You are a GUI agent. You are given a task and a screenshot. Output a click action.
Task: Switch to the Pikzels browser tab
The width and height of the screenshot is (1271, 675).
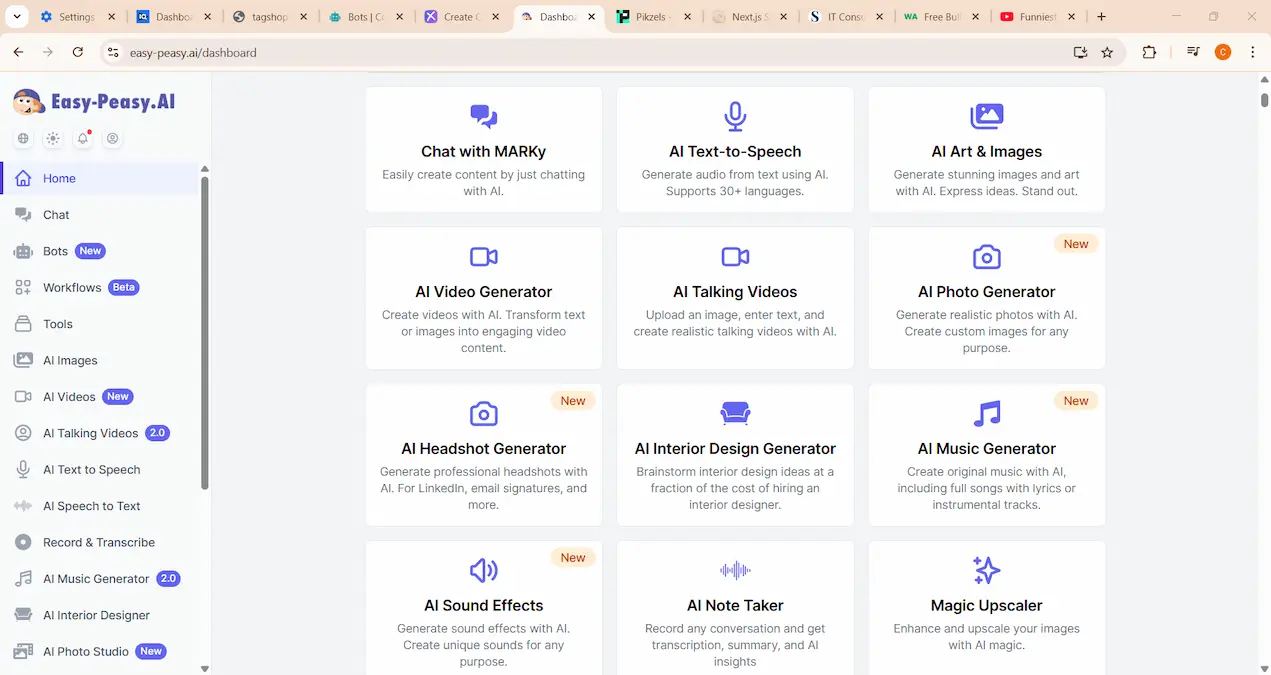tap(649, 17)
